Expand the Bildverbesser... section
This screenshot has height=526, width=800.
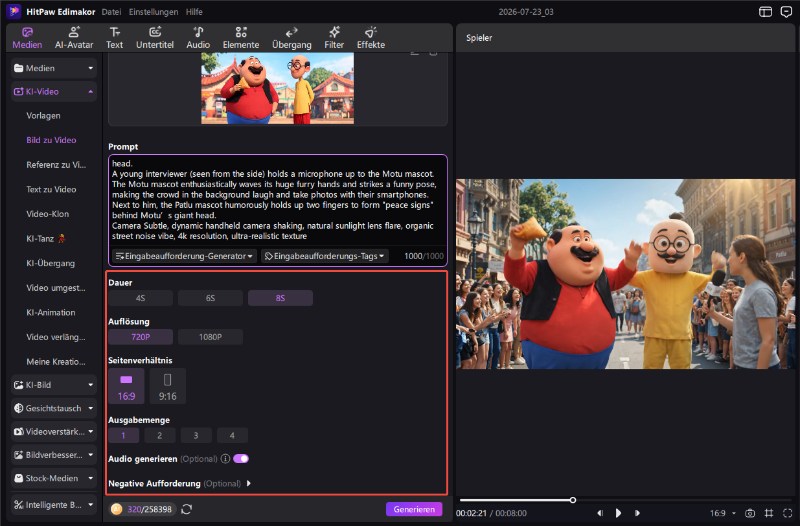click(x=54, y=455)
